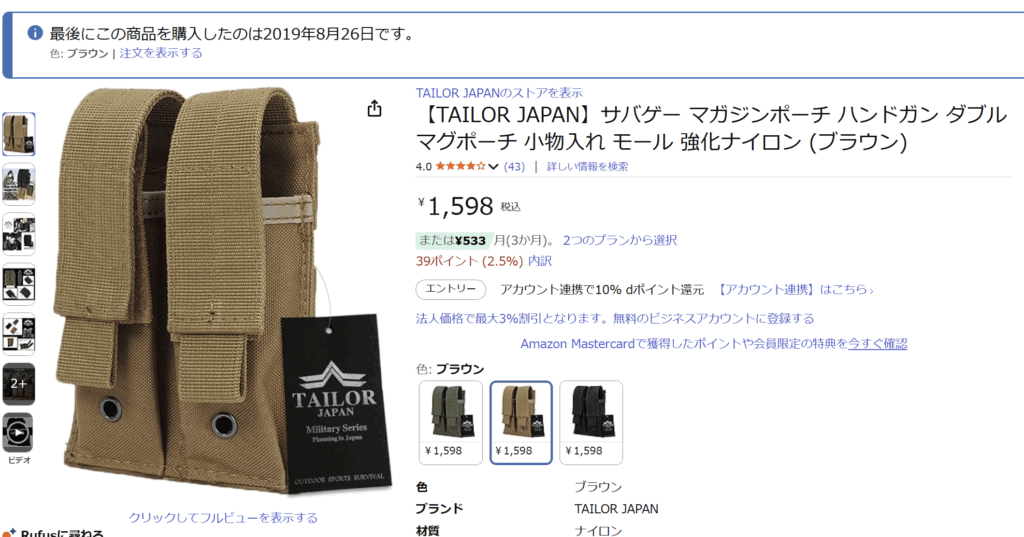Click the info icon in purchase notice

(x=35, y=33)
